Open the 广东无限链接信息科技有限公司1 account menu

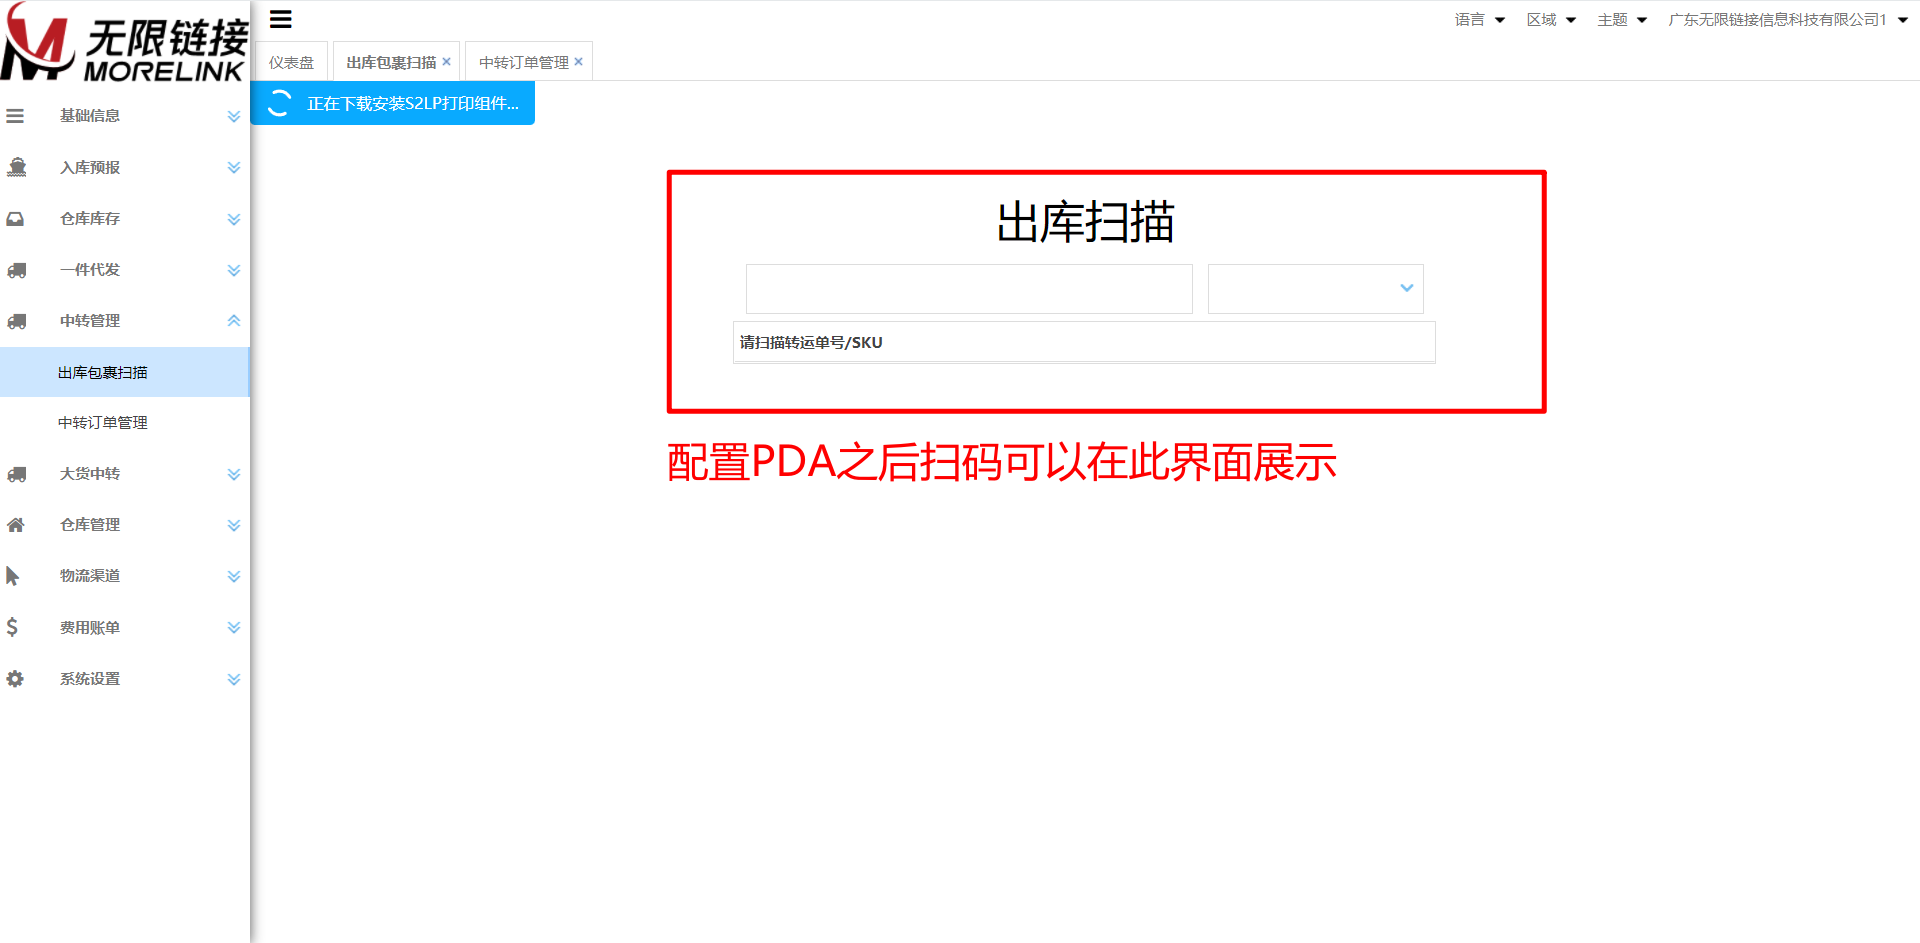1788,20
